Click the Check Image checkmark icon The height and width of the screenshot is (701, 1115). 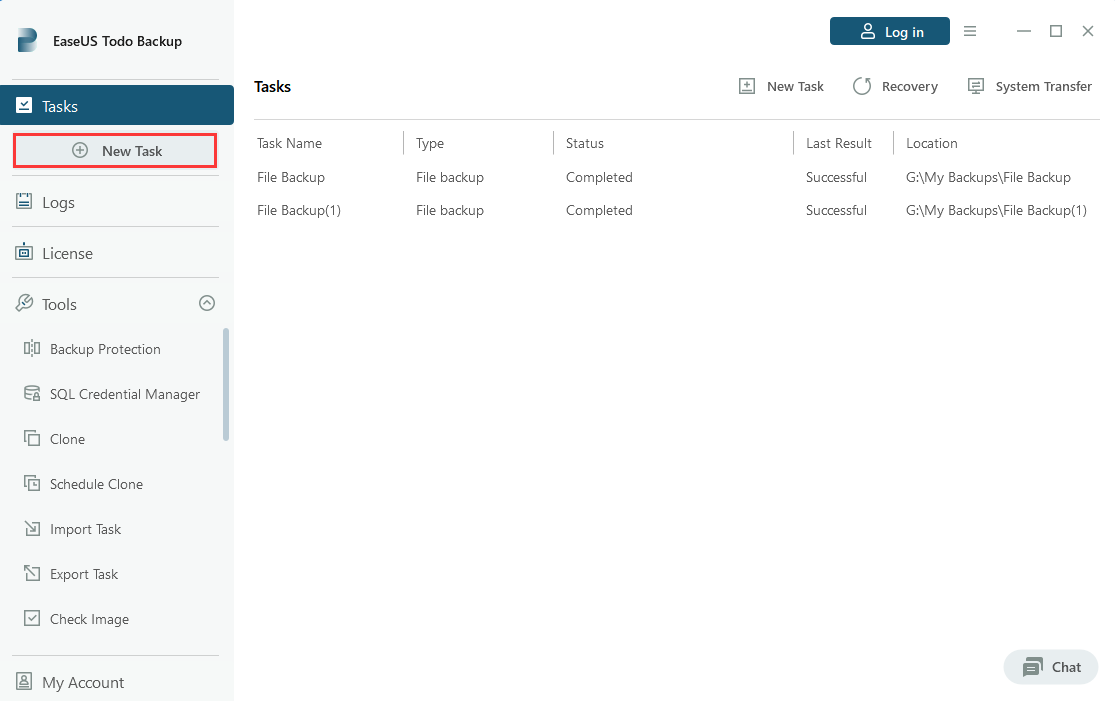click(32, 618)
